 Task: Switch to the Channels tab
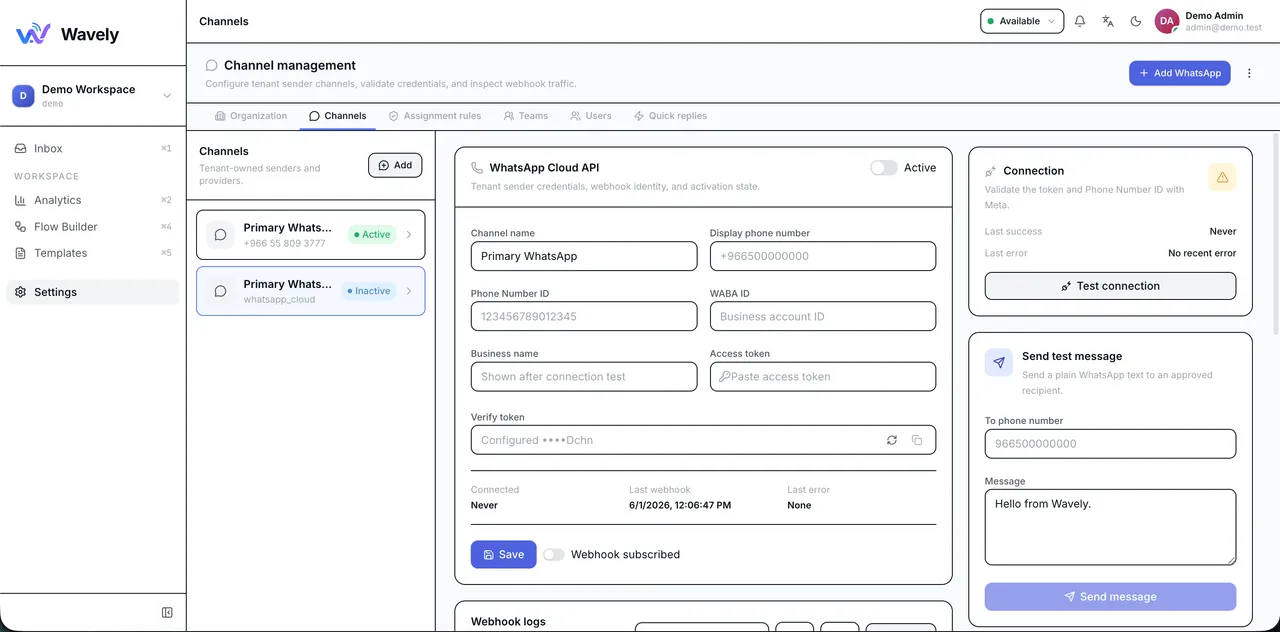click(338, 116)
